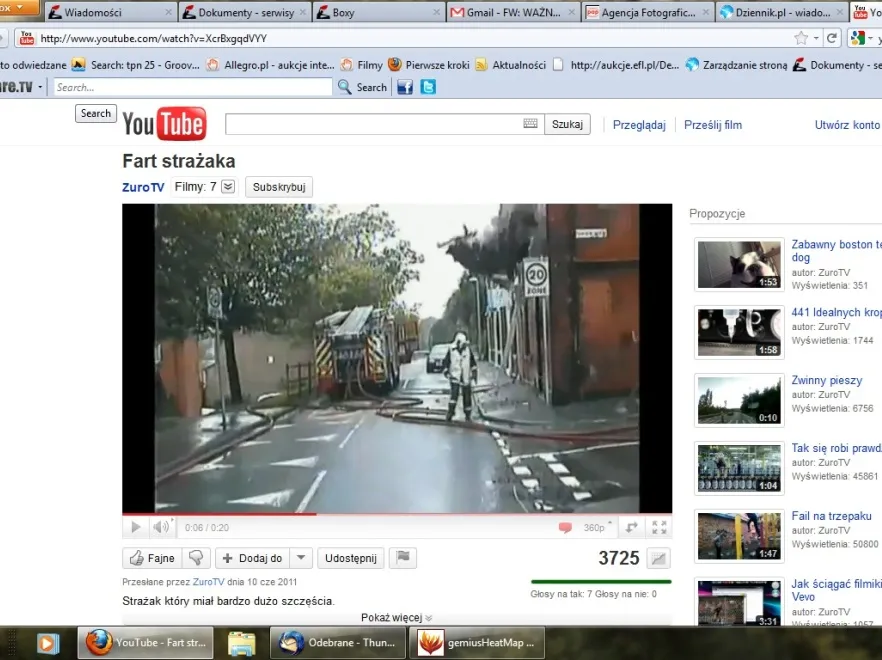Screen dimensions: 882x660
Task: Toggle the expand player size icon
Action: [630, 527]
